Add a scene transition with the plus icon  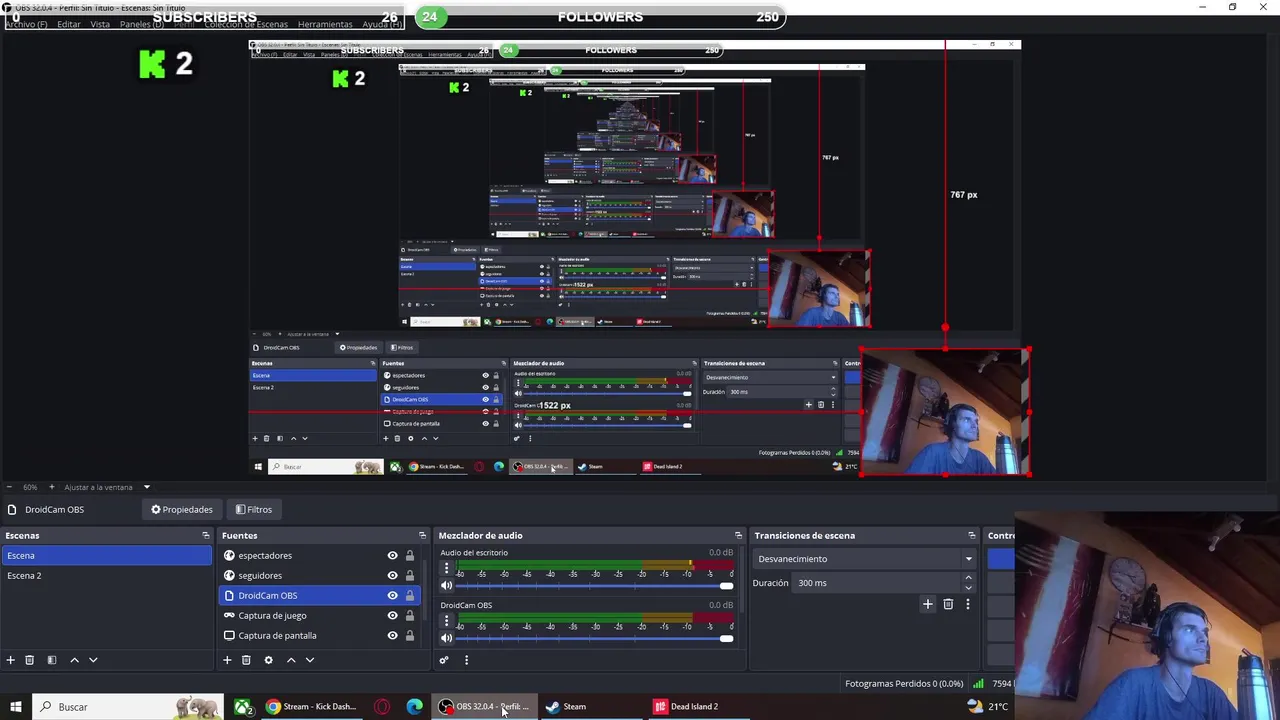928,604
